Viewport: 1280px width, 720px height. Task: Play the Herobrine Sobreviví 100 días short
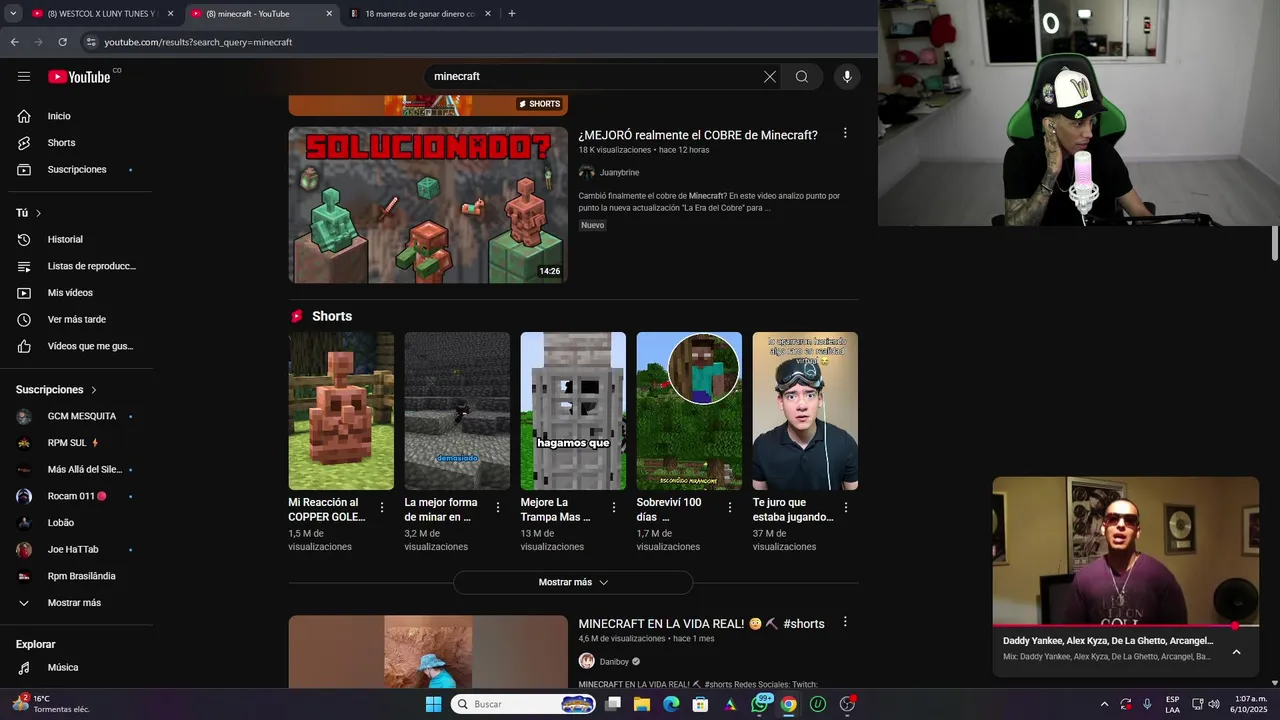tap(689, 411)
